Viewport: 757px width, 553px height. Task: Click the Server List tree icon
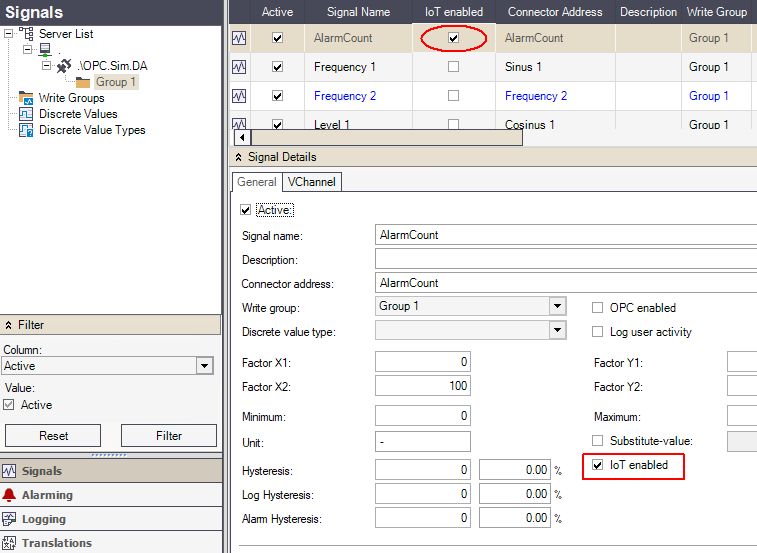(26, 34)
